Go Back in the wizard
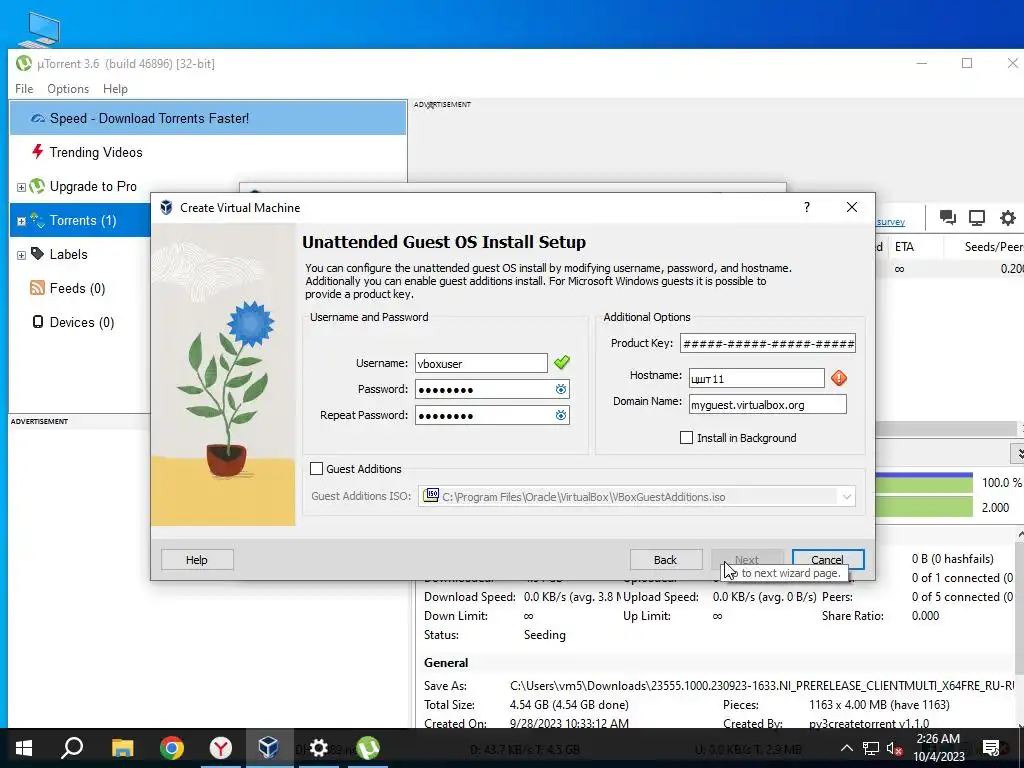Image resolution: width=1024 pixels, height=768 pixels. (x=665, y=560)
